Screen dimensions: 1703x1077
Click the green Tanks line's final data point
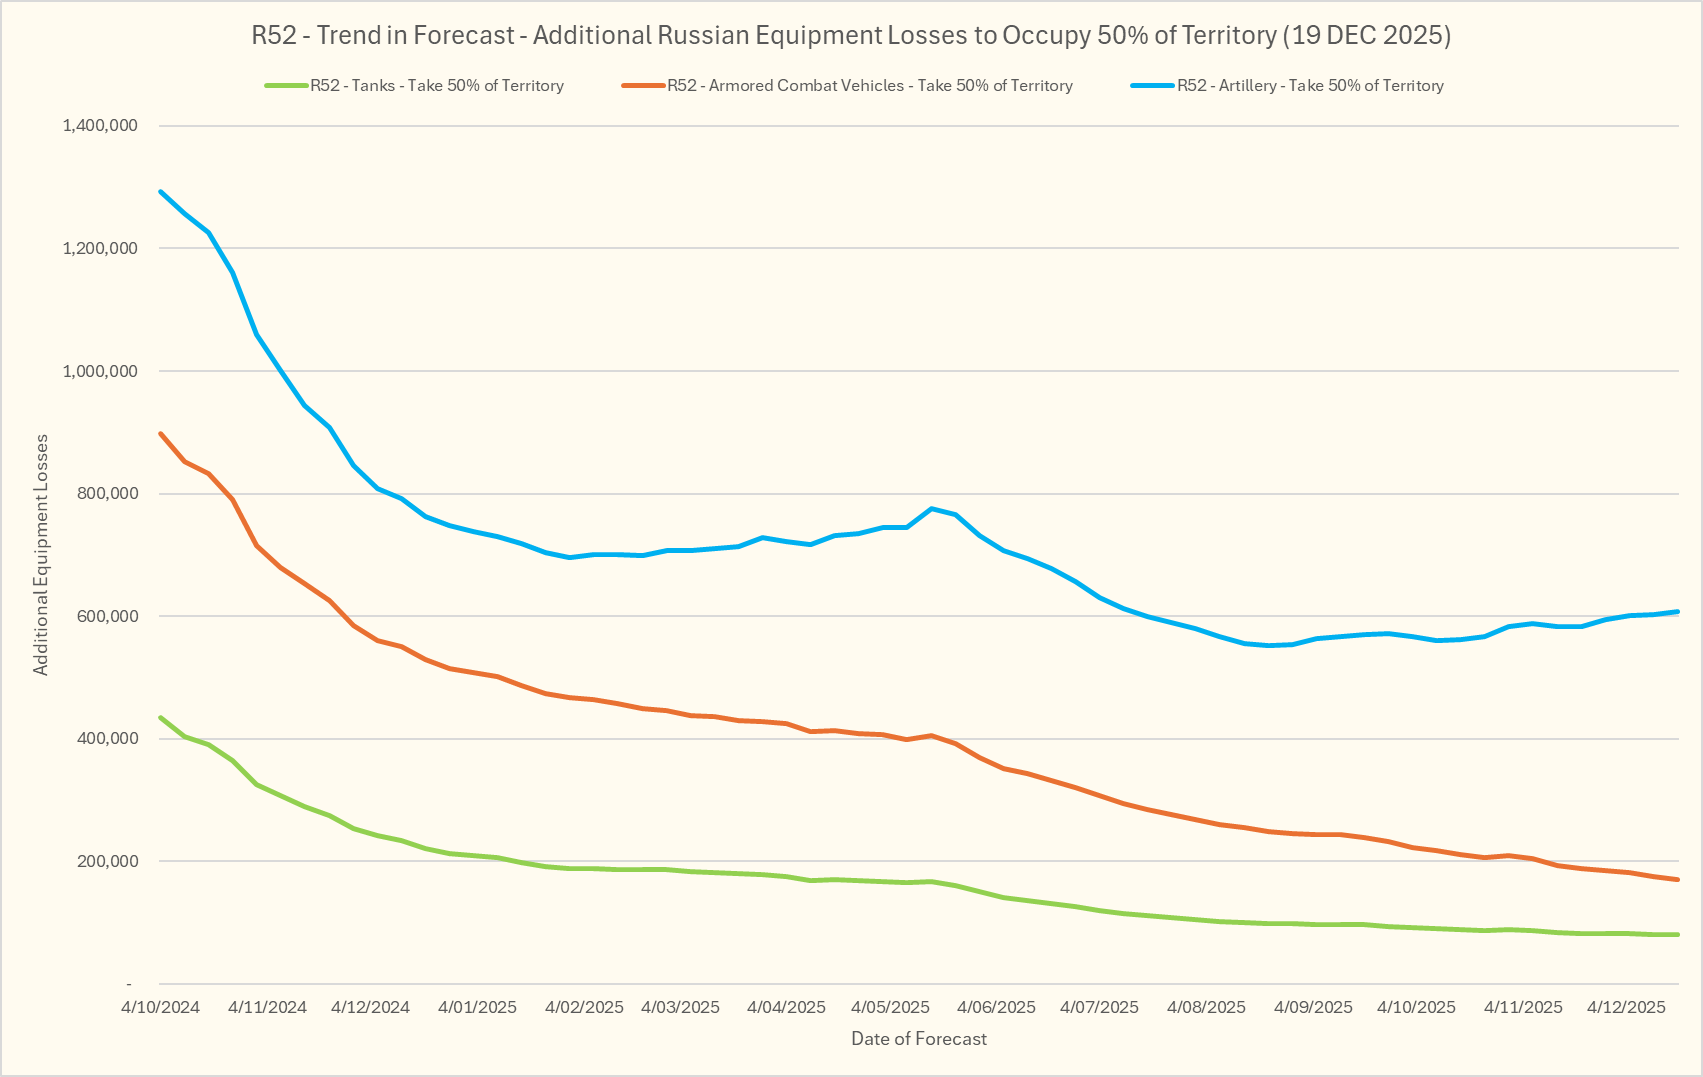[1677, 935]
